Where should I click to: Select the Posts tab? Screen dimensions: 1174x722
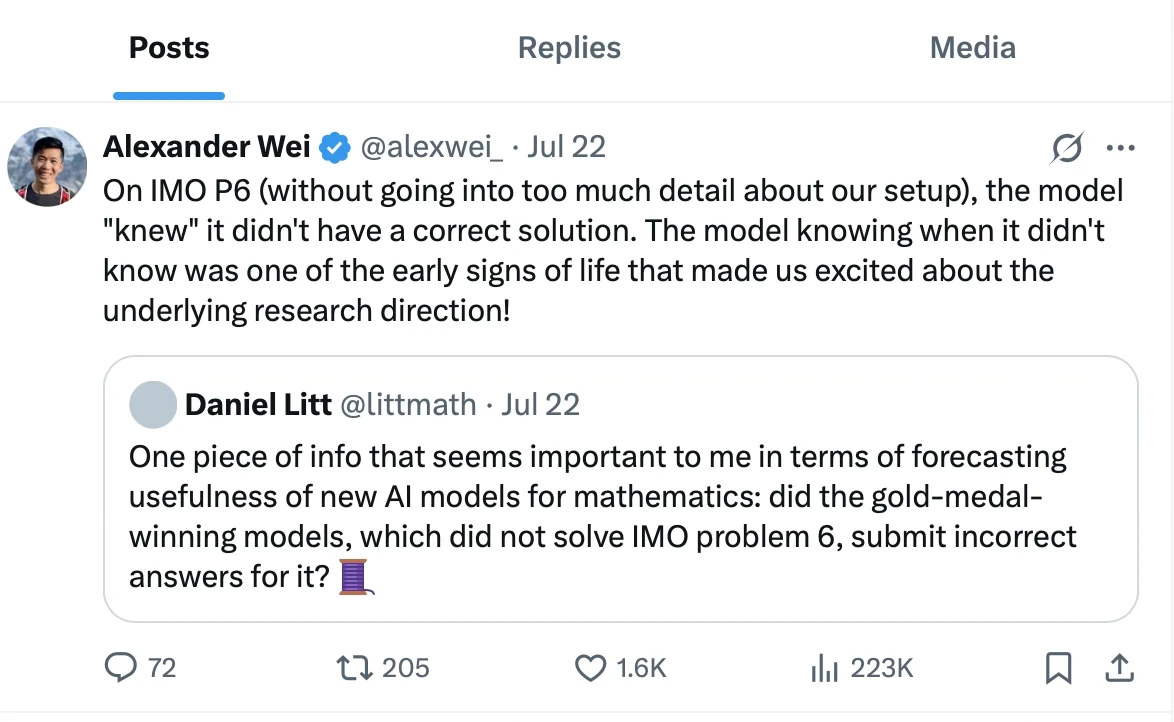pos(169,48)
